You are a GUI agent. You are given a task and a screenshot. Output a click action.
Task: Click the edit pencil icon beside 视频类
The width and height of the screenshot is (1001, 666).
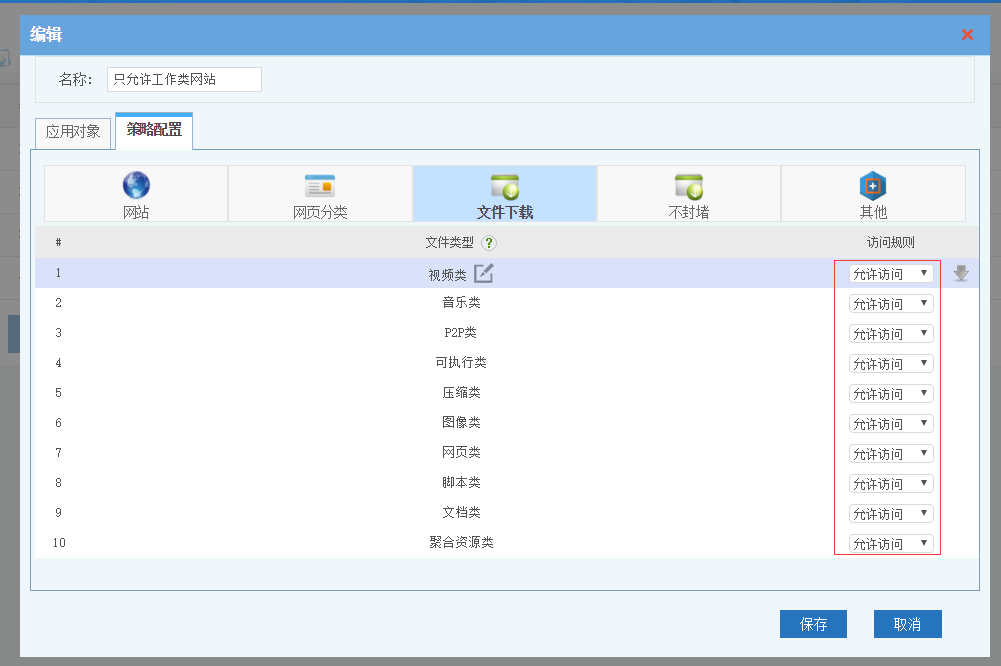click(x=484, y=273)
